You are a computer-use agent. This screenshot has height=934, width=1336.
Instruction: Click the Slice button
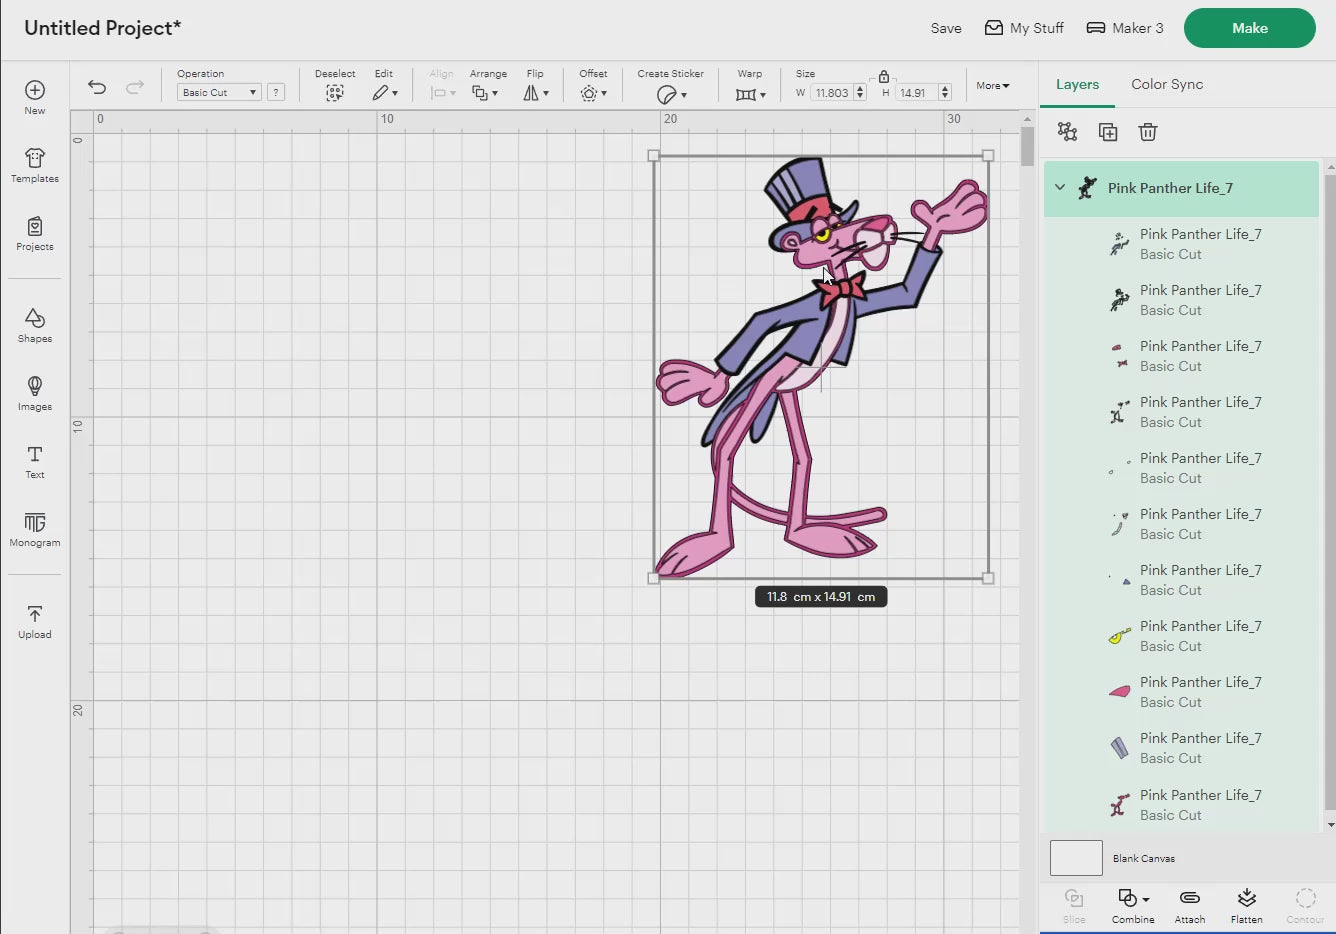pos(1074,906)
